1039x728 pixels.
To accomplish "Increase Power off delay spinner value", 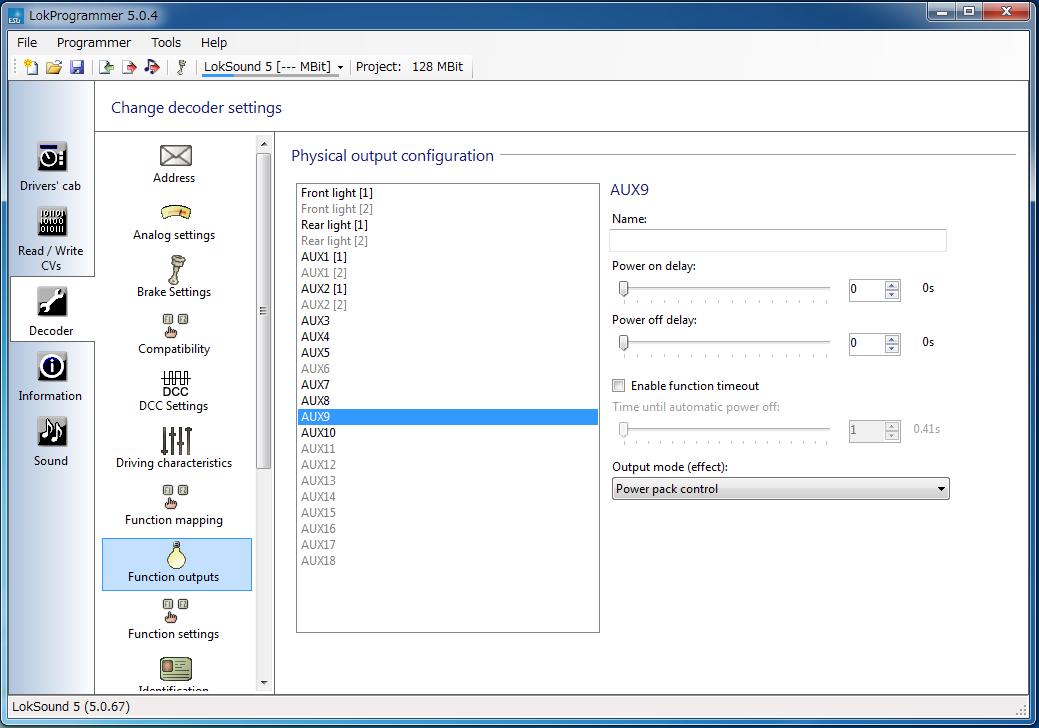I will 892,339.
